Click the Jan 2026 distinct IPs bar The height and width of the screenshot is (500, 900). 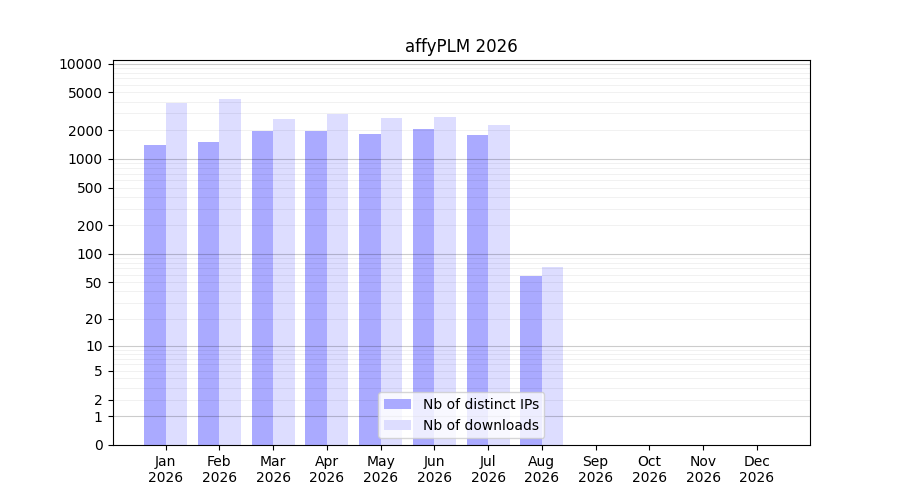(155, 295)
